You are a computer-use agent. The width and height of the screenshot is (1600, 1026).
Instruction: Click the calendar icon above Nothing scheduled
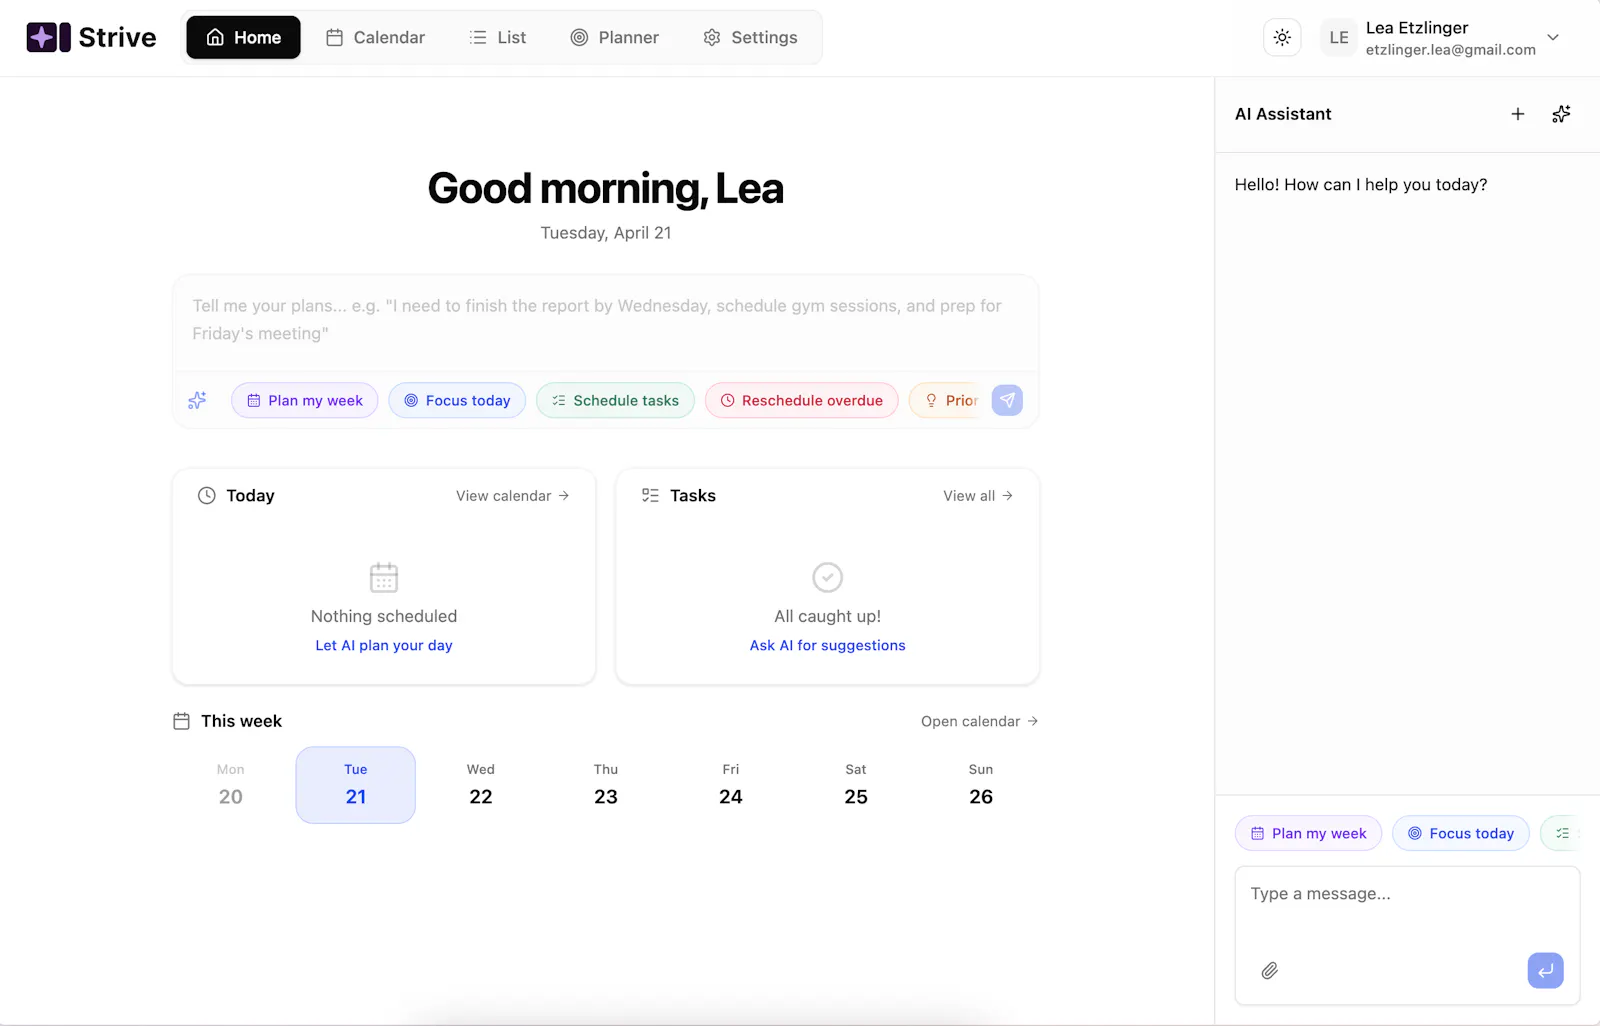click(x=384, y=578)
